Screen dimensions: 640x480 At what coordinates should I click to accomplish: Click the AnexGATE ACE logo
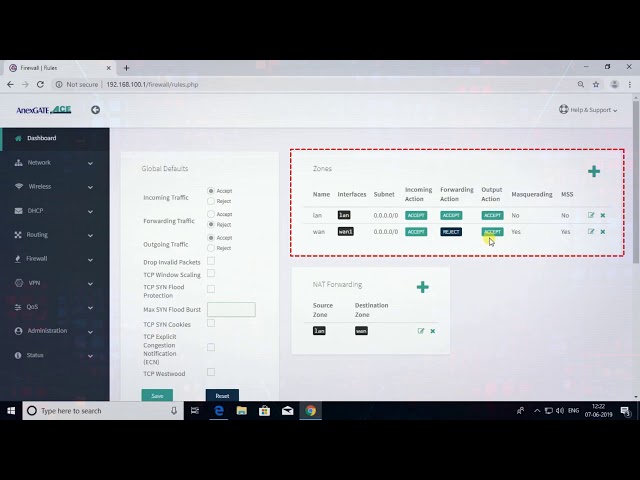point(44,110)
